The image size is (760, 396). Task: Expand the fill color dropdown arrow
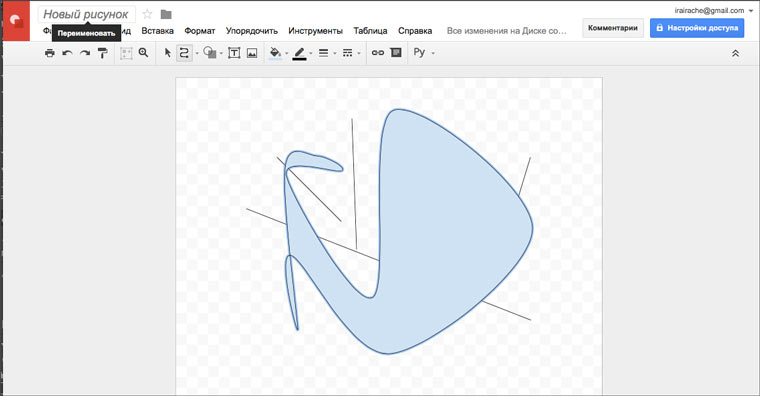286,53
